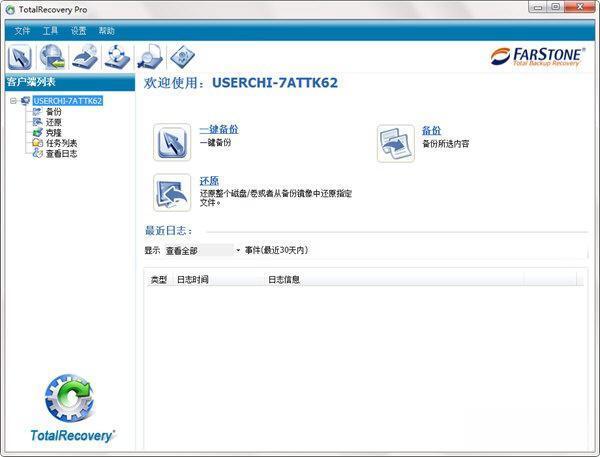This screenshot has height=457, width=600.
Task: Click the large 一键备份 cursor icon
Action: point(172,142)
